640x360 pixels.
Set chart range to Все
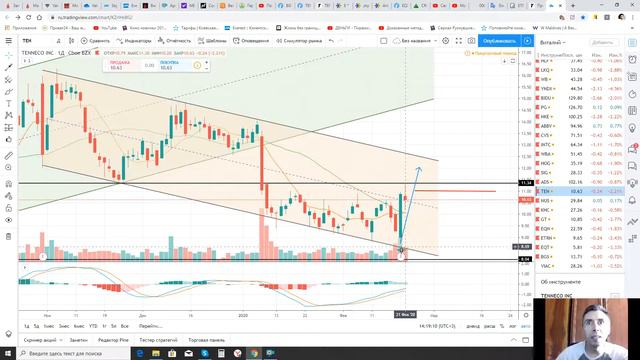(124, 326)
